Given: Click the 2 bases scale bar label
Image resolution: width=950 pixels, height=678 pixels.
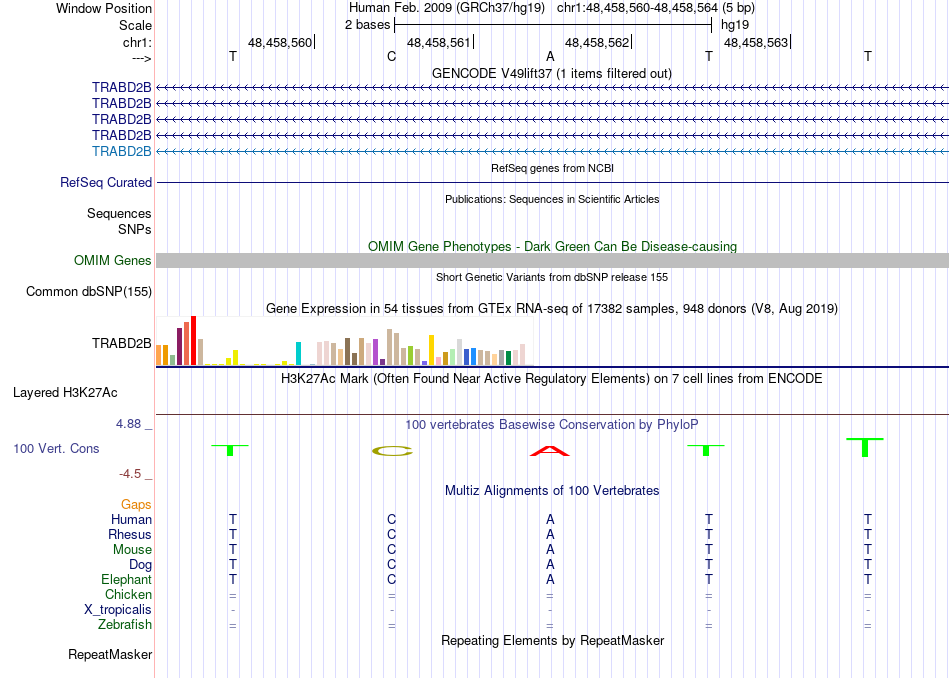Looking at the screenshot, I should click(x=367, y=25).
